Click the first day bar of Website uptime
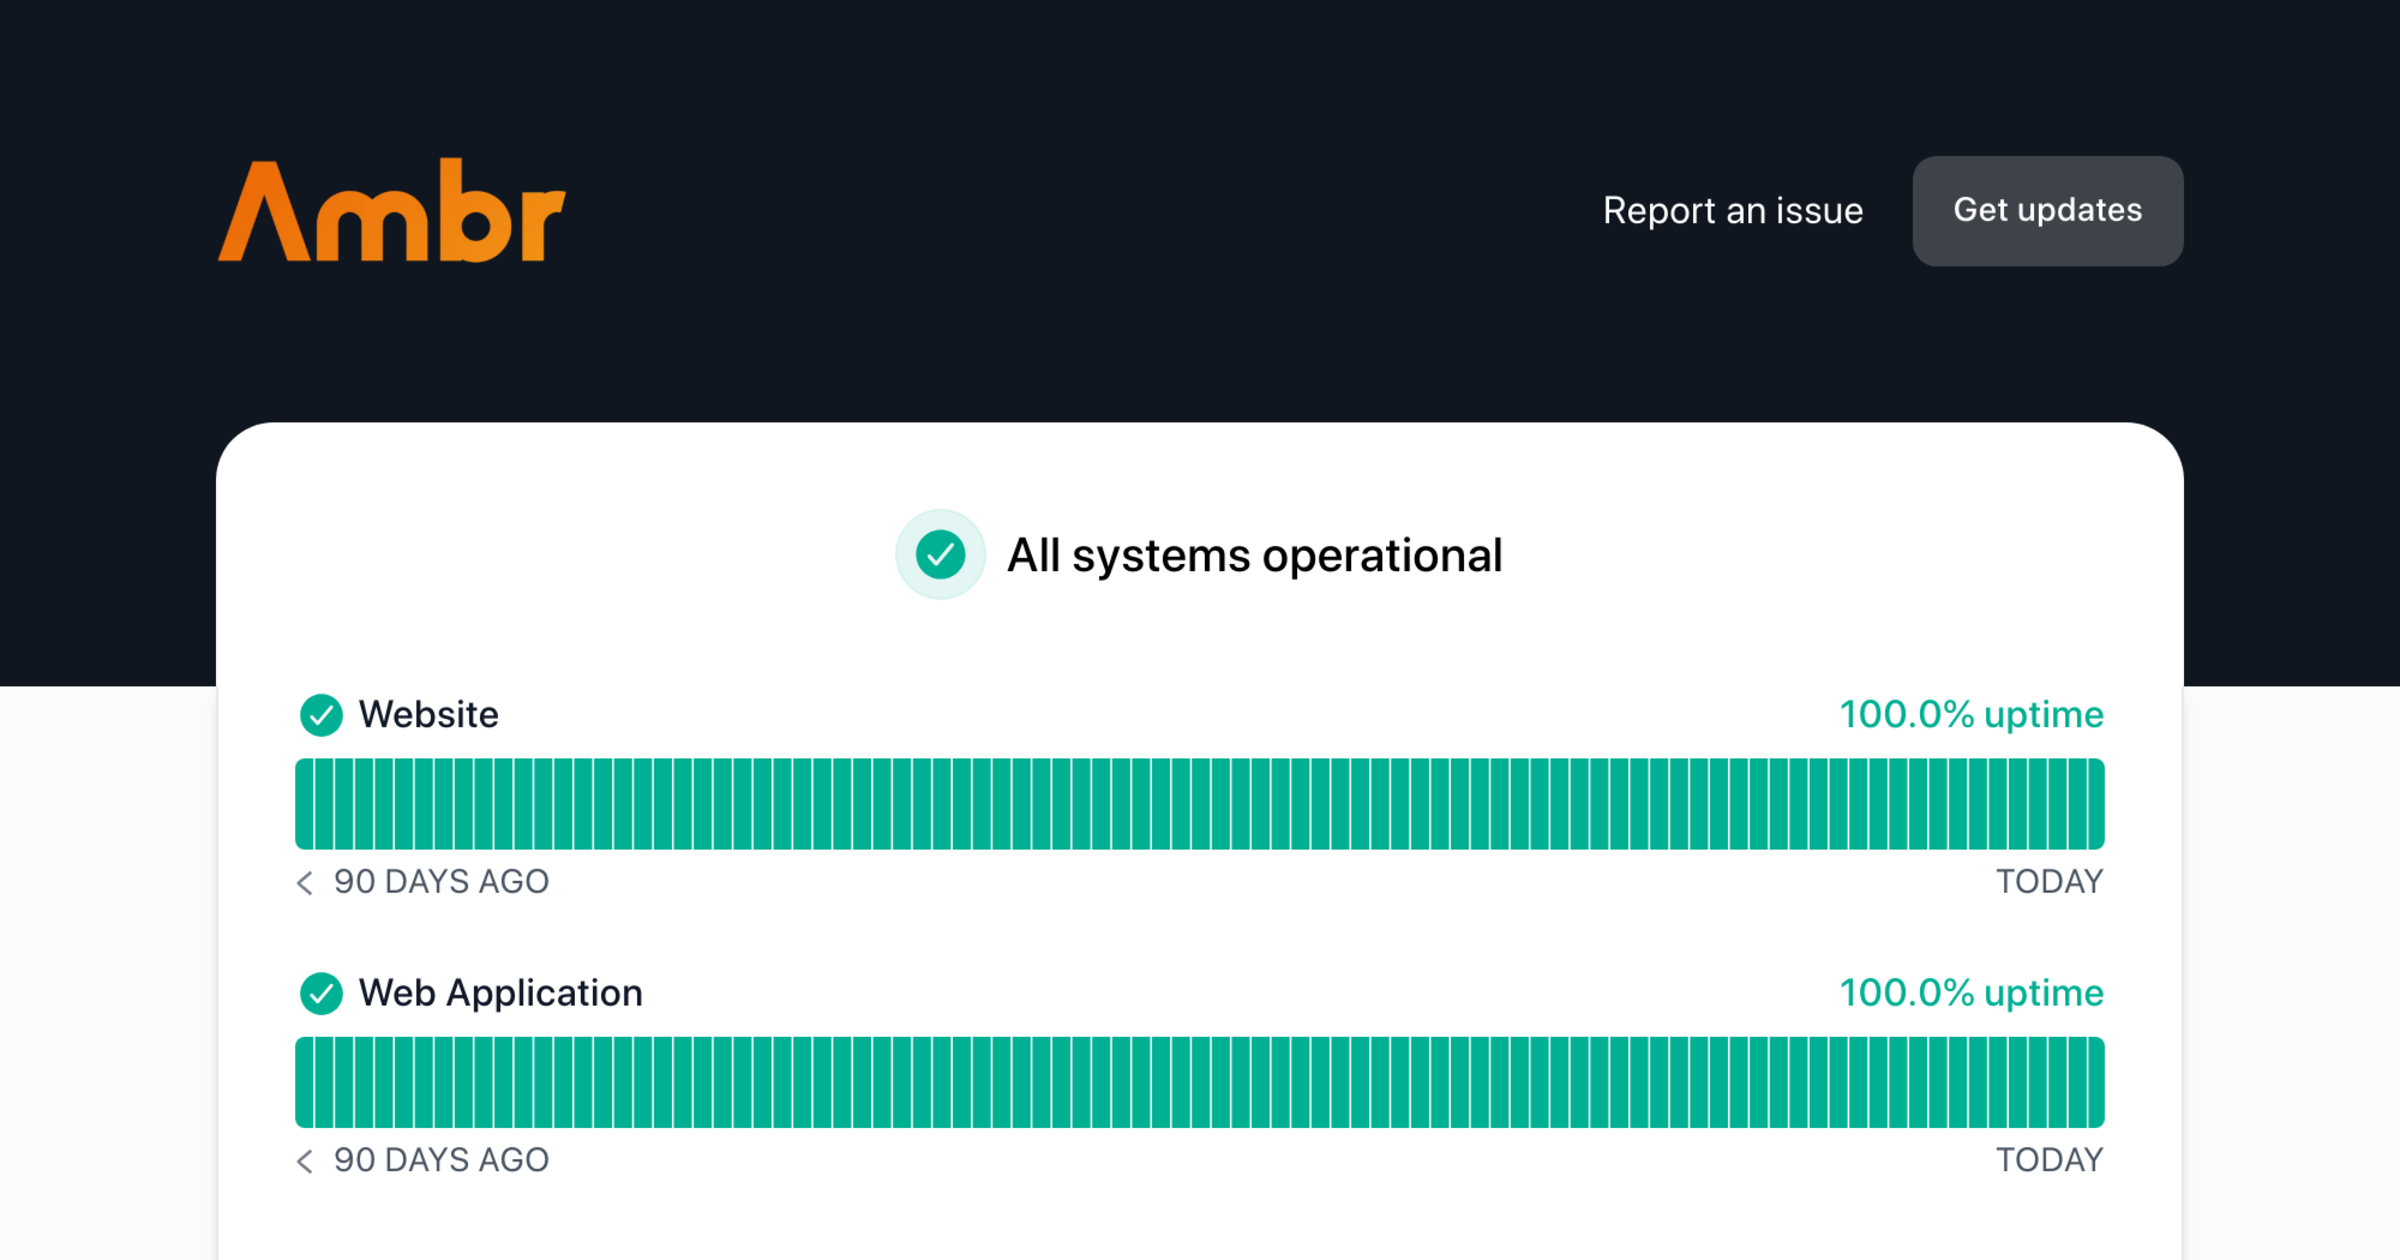The image size is (2400, 1260). coord(305,804)
